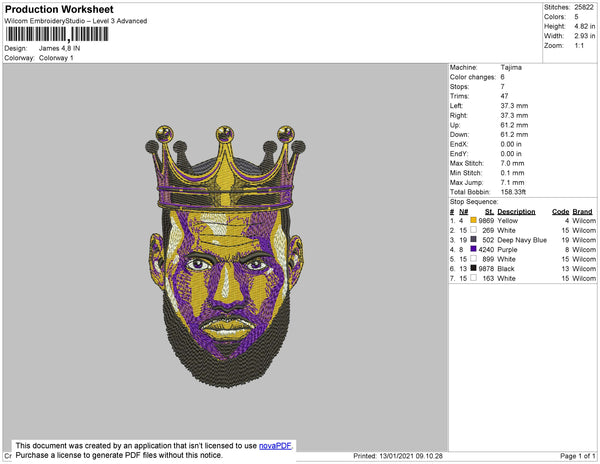Click the Max Jump value 7.1 mm
600x464 pixels.
(512, 182)
